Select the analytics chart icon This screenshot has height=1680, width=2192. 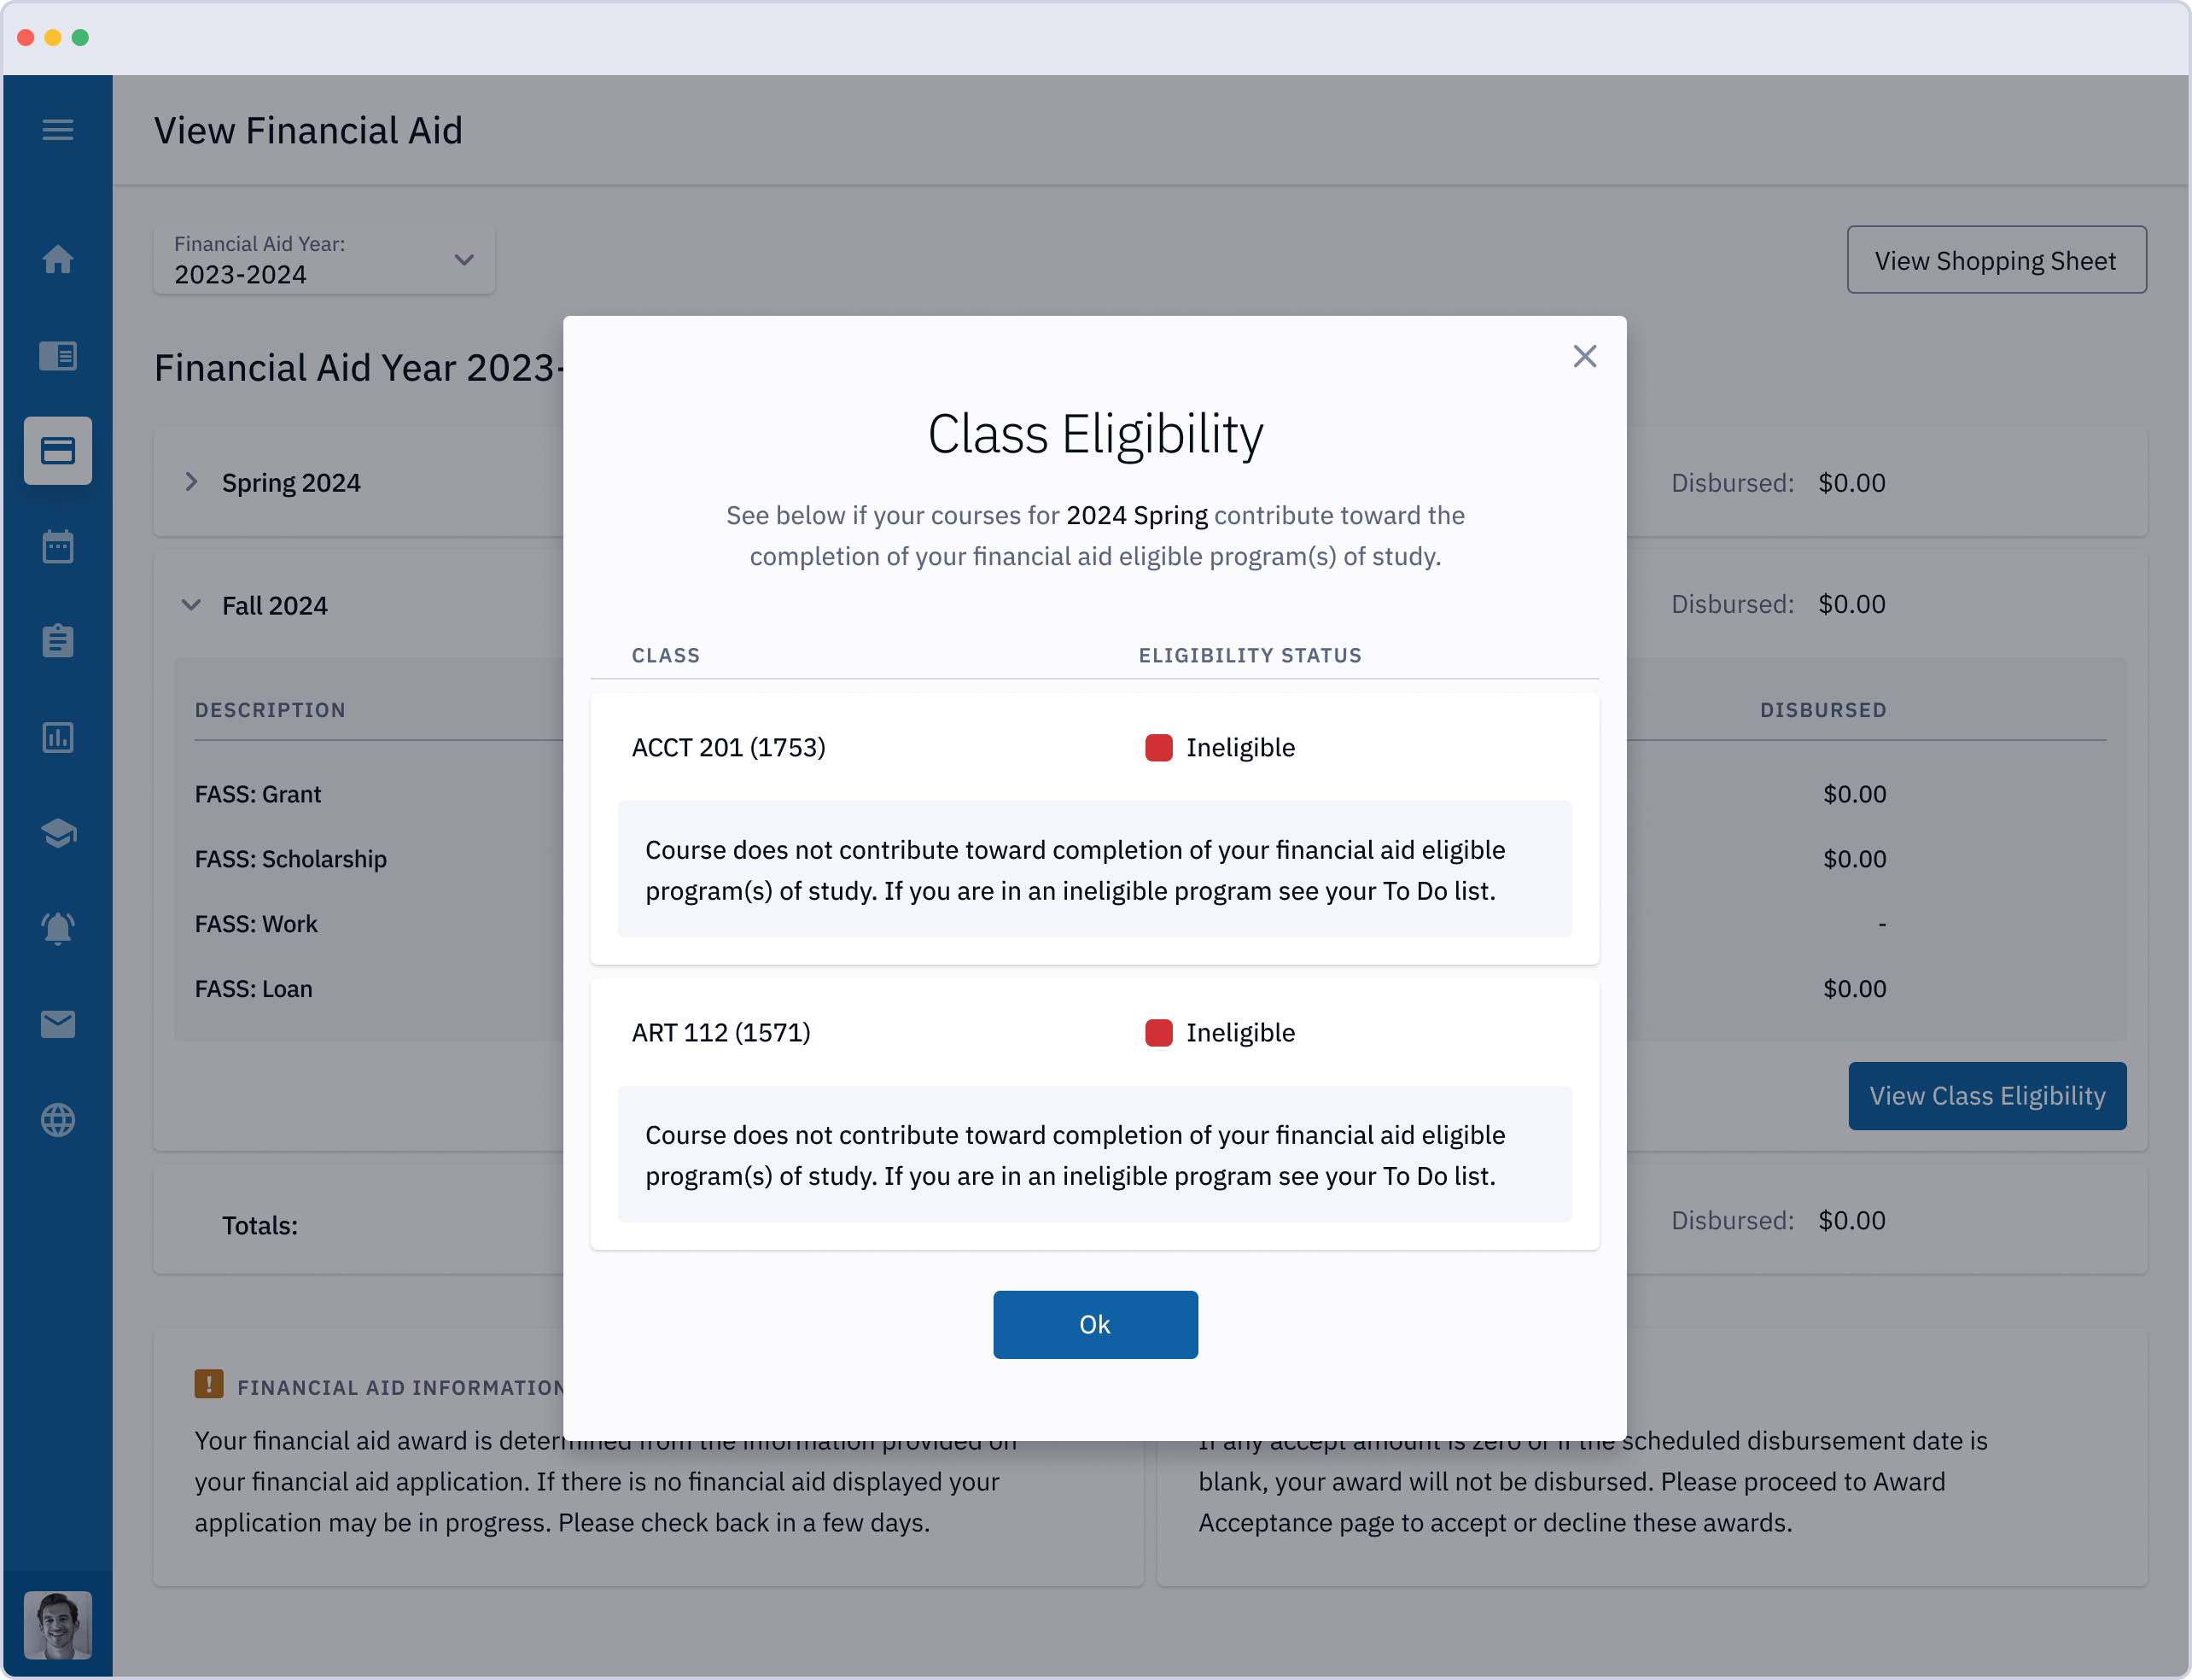pyautogui.click(x=58, y=738)
